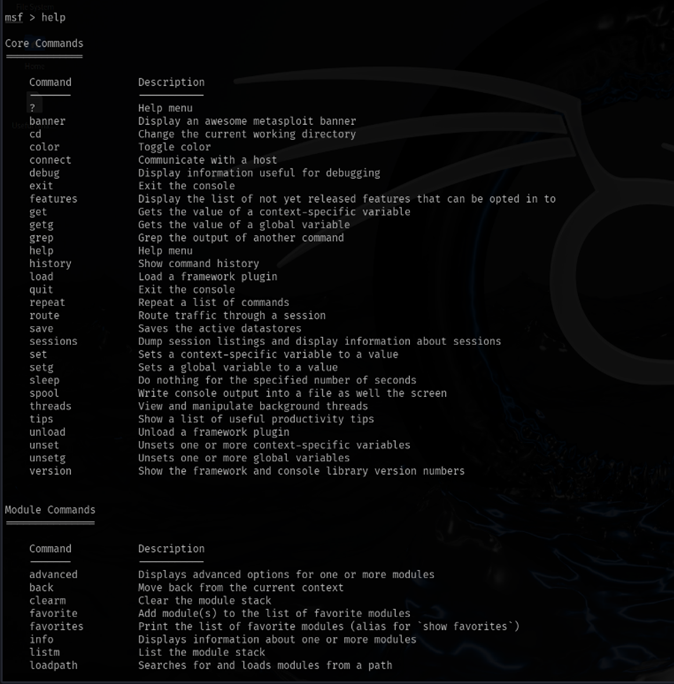Click 'Searches for and loads modules from a path'
This screenshot has height=684, width=674.
click(x=265, y=666)
